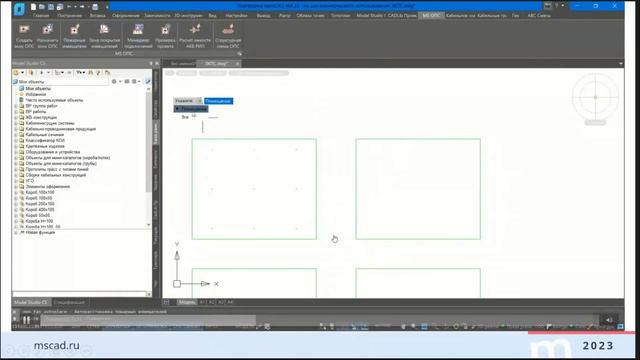Select Короб 100x100 tree item

tap(40, 192)
